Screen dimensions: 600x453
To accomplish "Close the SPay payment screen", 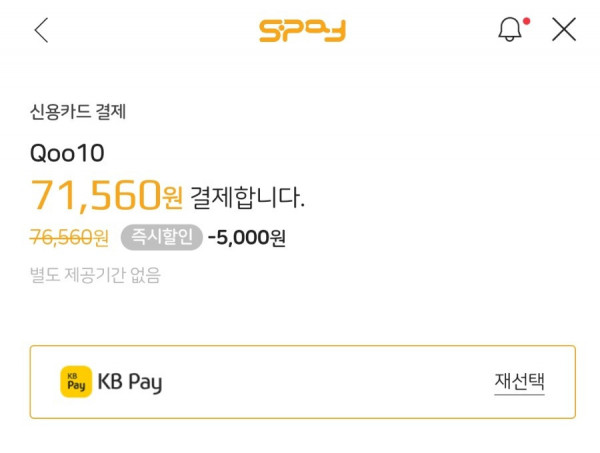I will pos(564,29).
